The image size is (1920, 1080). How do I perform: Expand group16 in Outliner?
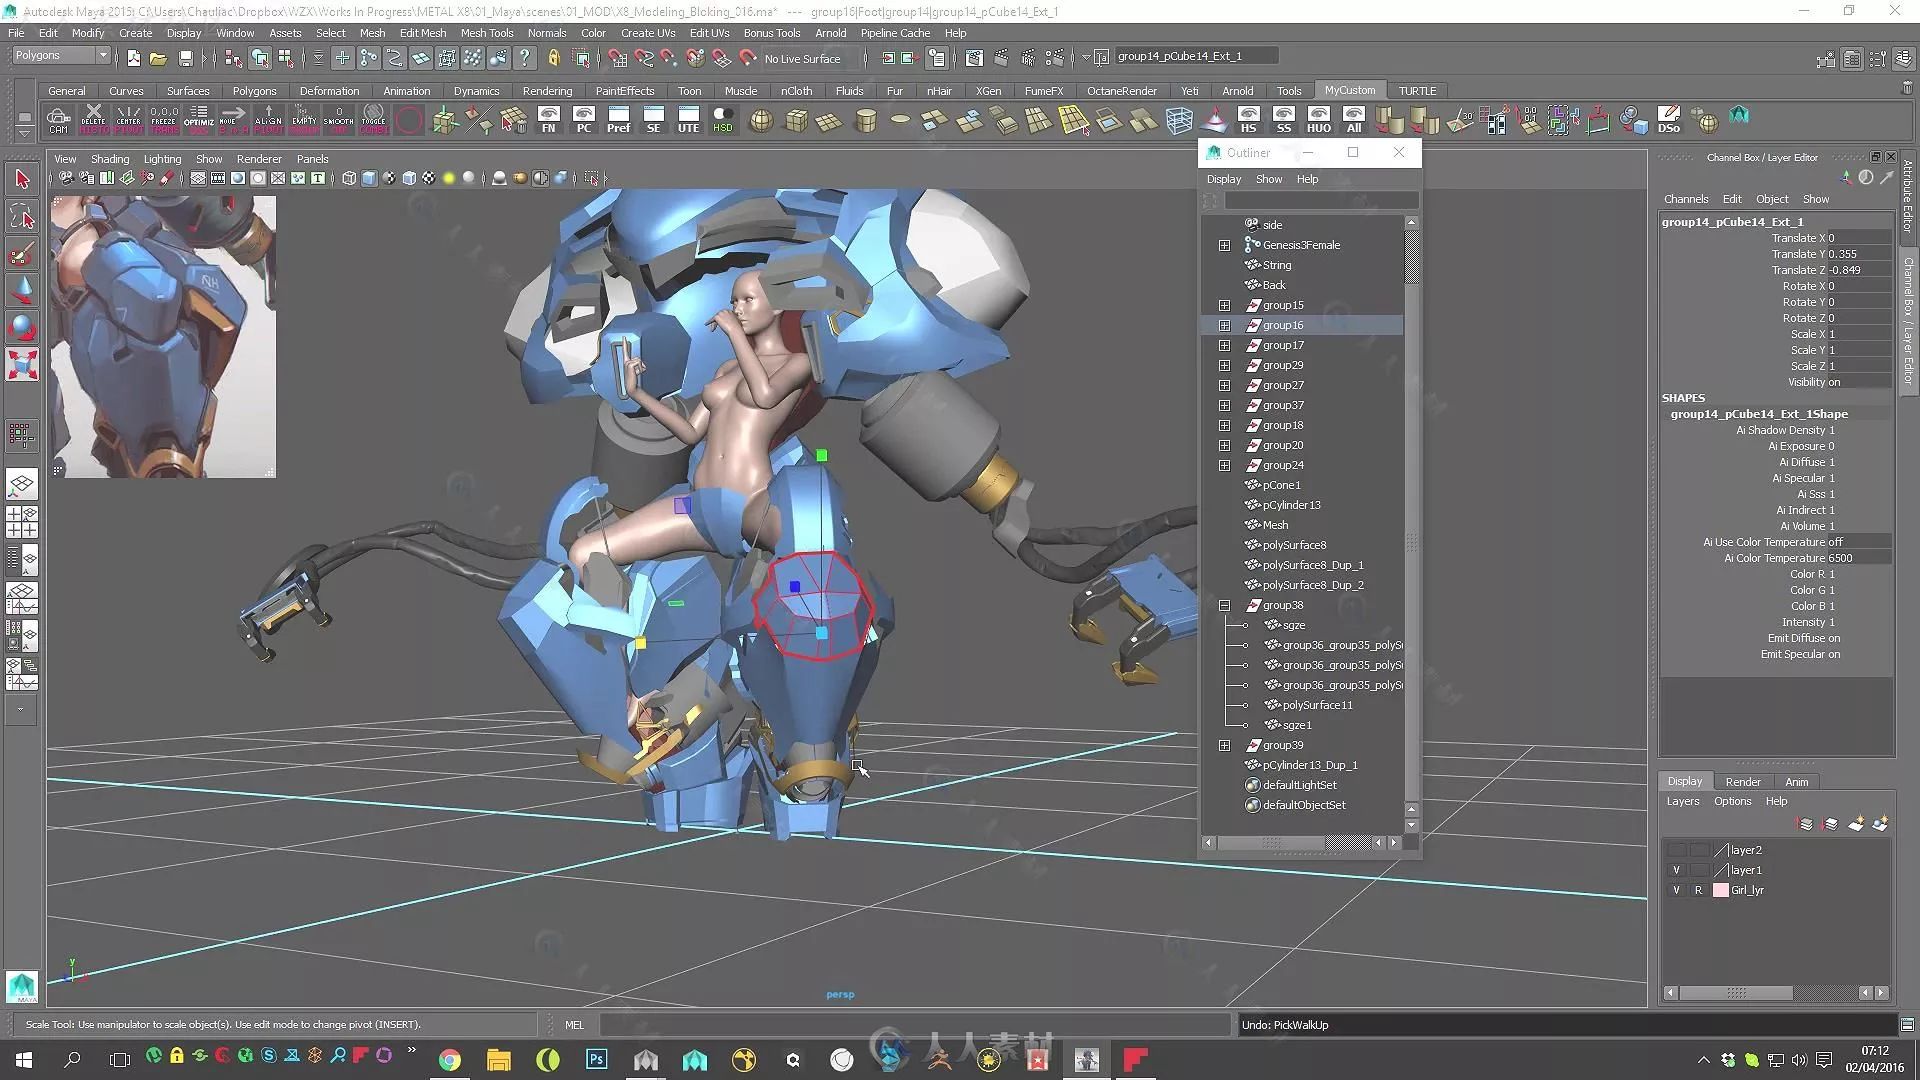point(1224,325)
